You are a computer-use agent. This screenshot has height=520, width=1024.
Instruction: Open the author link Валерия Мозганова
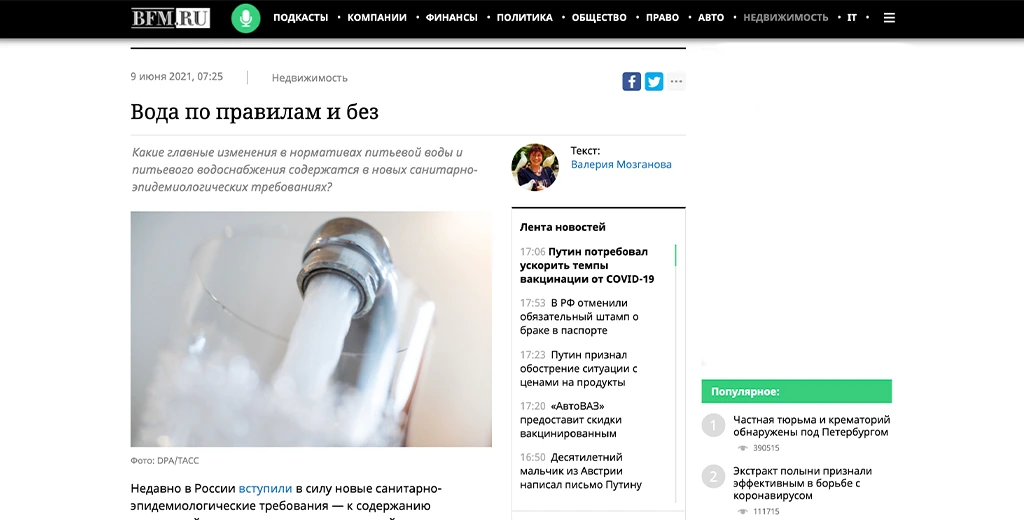[621, 165]
